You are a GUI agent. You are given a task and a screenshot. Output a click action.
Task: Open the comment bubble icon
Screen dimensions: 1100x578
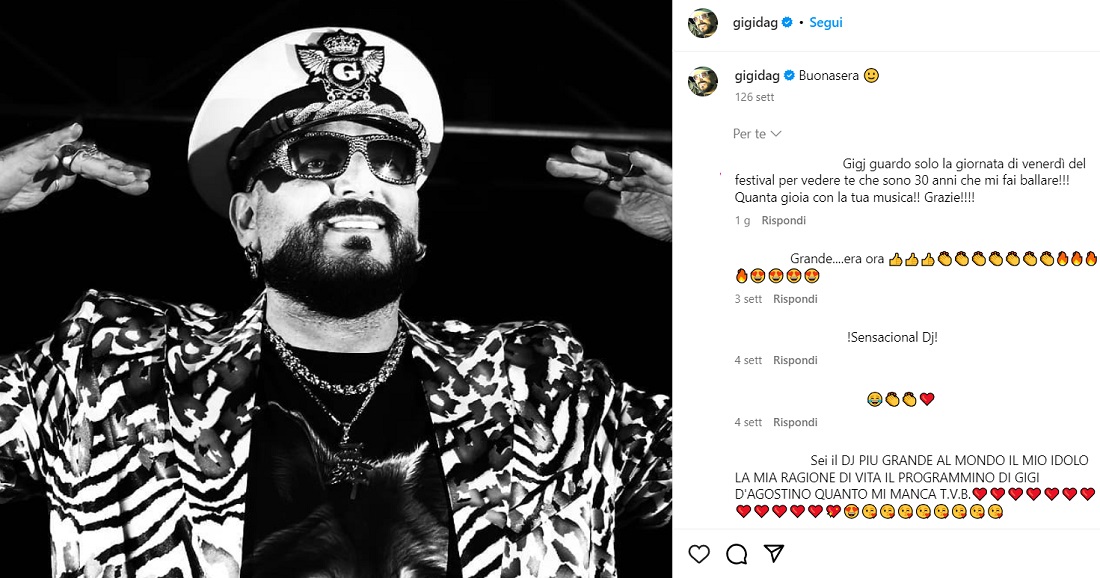tap(736, 554)
